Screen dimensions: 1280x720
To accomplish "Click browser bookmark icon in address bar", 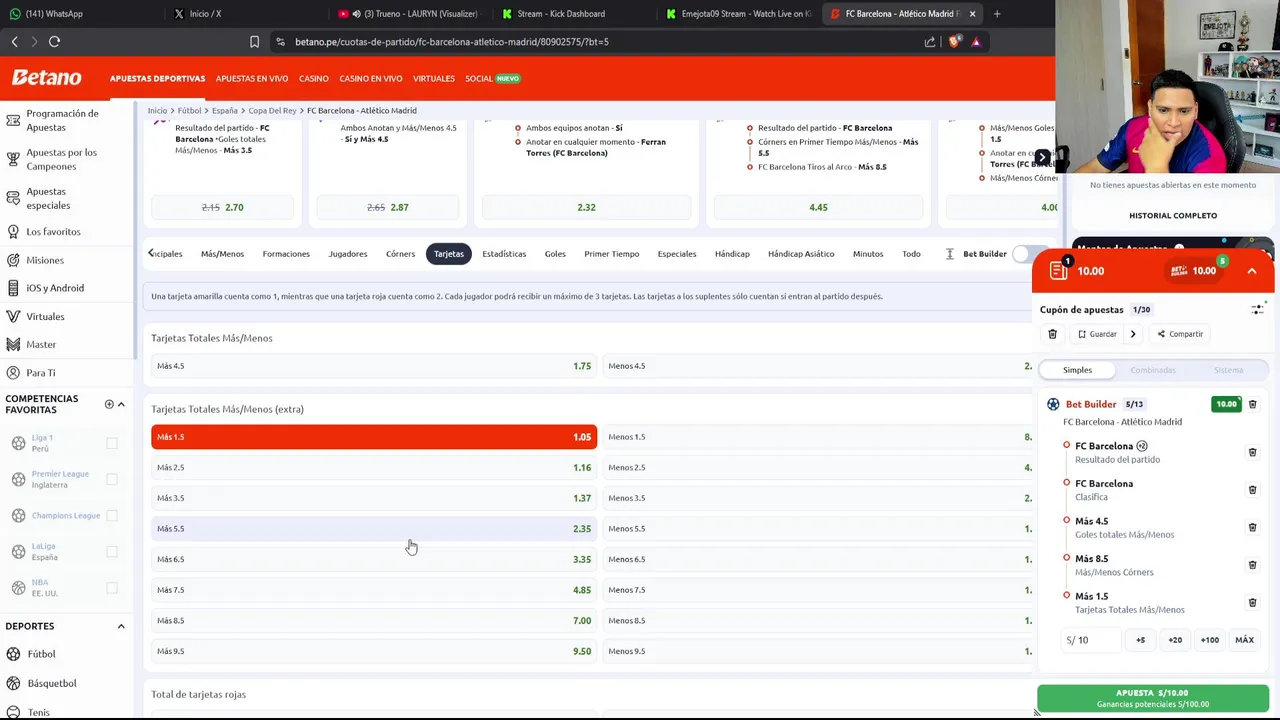I will click(x=254, y=42).
